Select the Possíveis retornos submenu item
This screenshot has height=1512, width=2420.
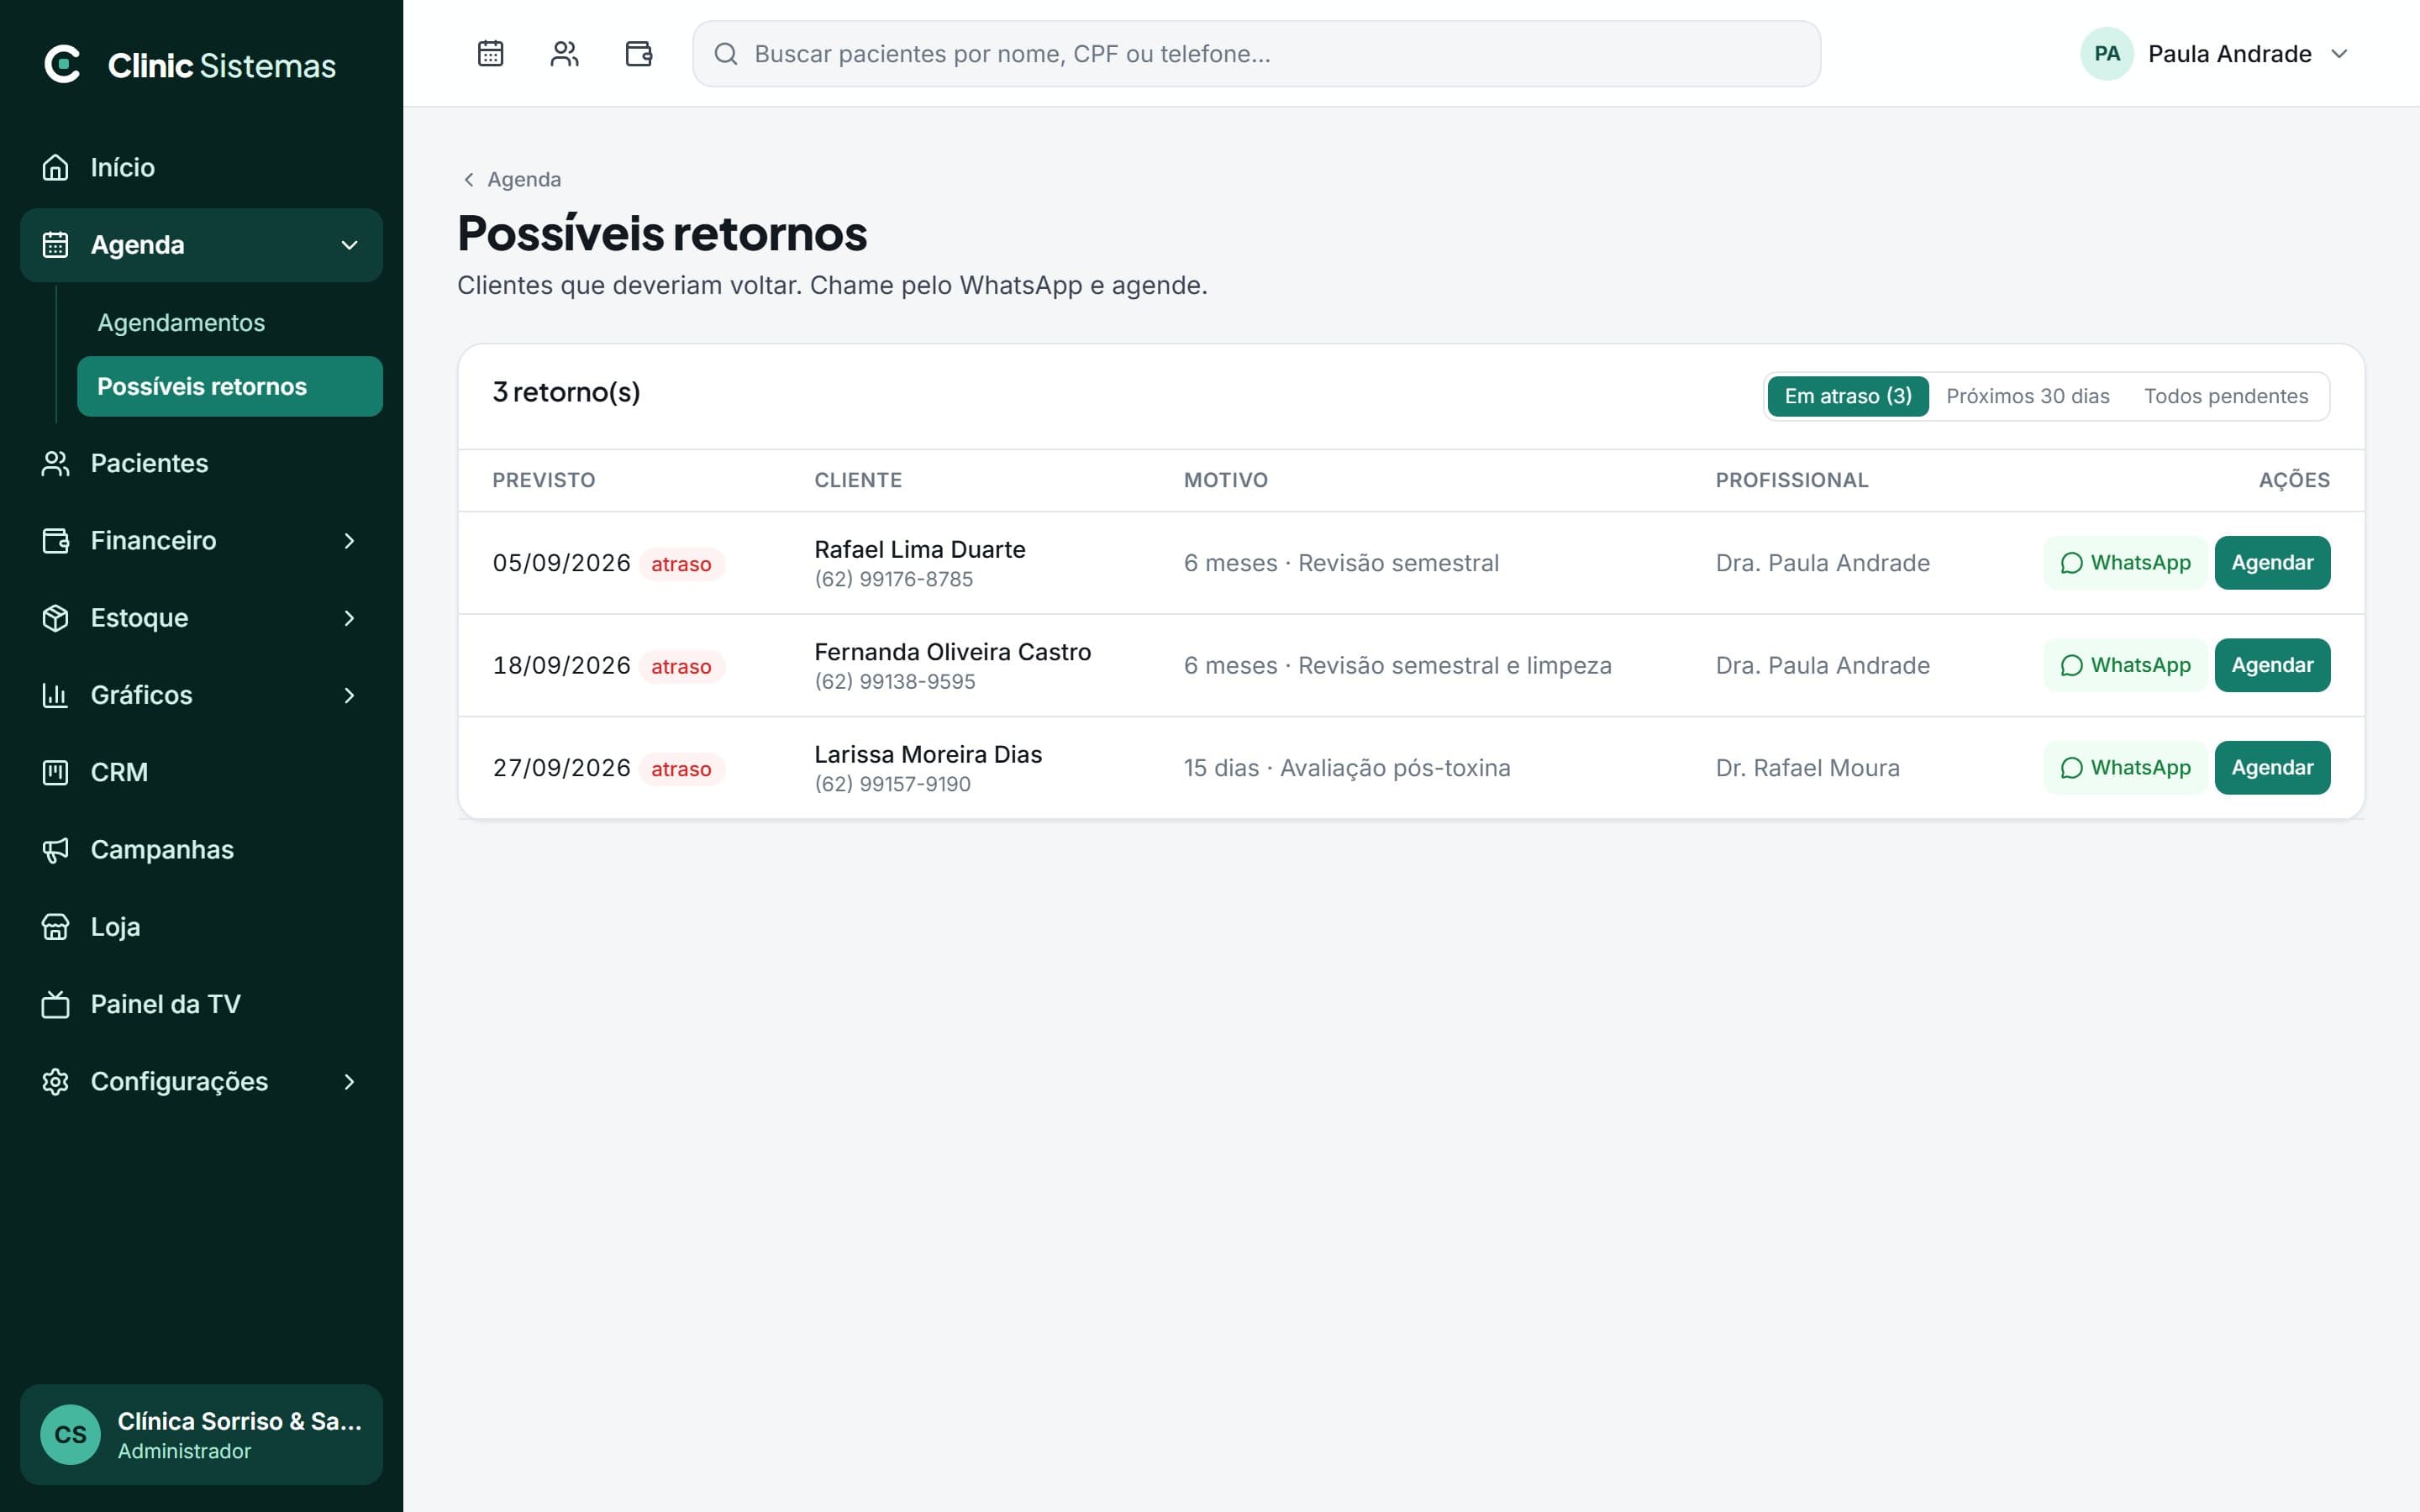230,386
